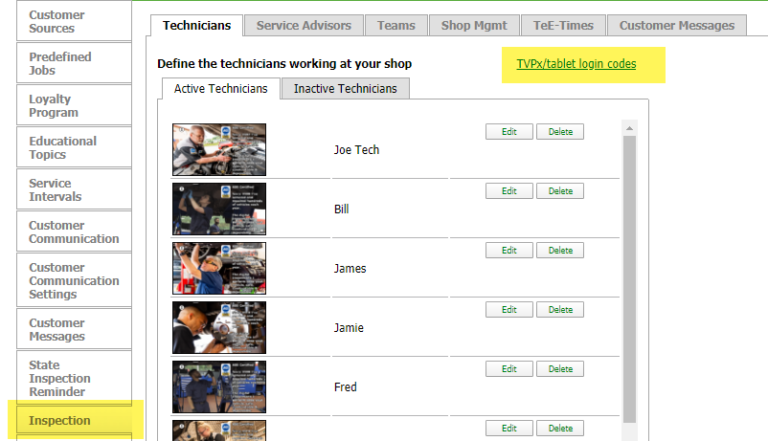
Task: Click Bill's technician photo thumbnail
Action: 219,209
